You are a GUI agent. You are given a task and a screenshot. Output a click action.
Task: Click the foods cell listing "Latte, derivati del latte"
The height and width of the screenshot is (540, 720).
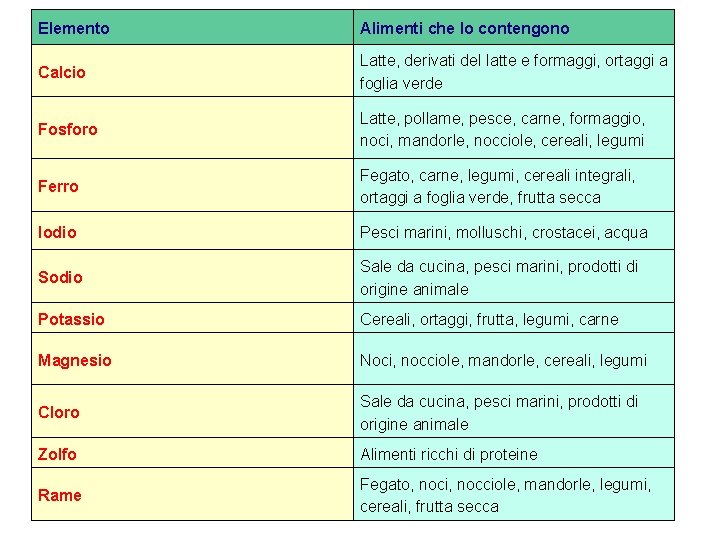coord(514,72)
